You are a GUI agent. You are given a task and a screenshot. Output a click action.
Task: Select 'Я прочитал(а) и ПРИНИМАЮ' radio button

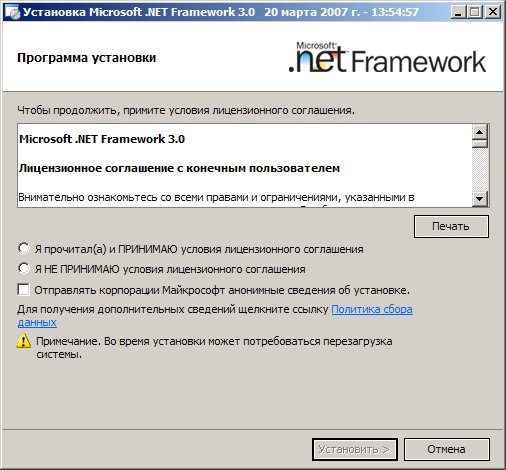(24, 249)
